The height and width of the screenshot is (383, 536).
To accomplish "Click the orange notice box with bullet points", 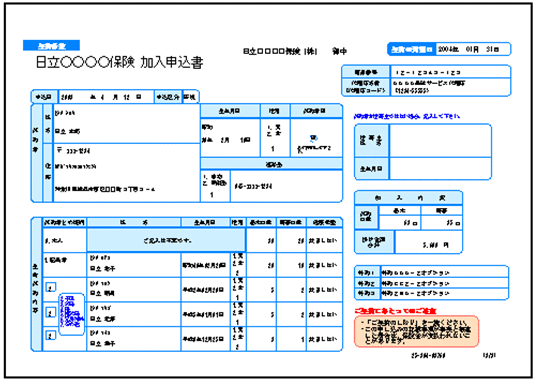I will click(416, 331).
